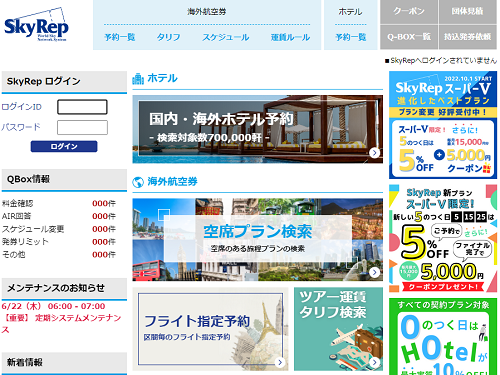500x375 pixels.
Task: Click the SkyRep ログイン panel header
Action: click(64, 81)
